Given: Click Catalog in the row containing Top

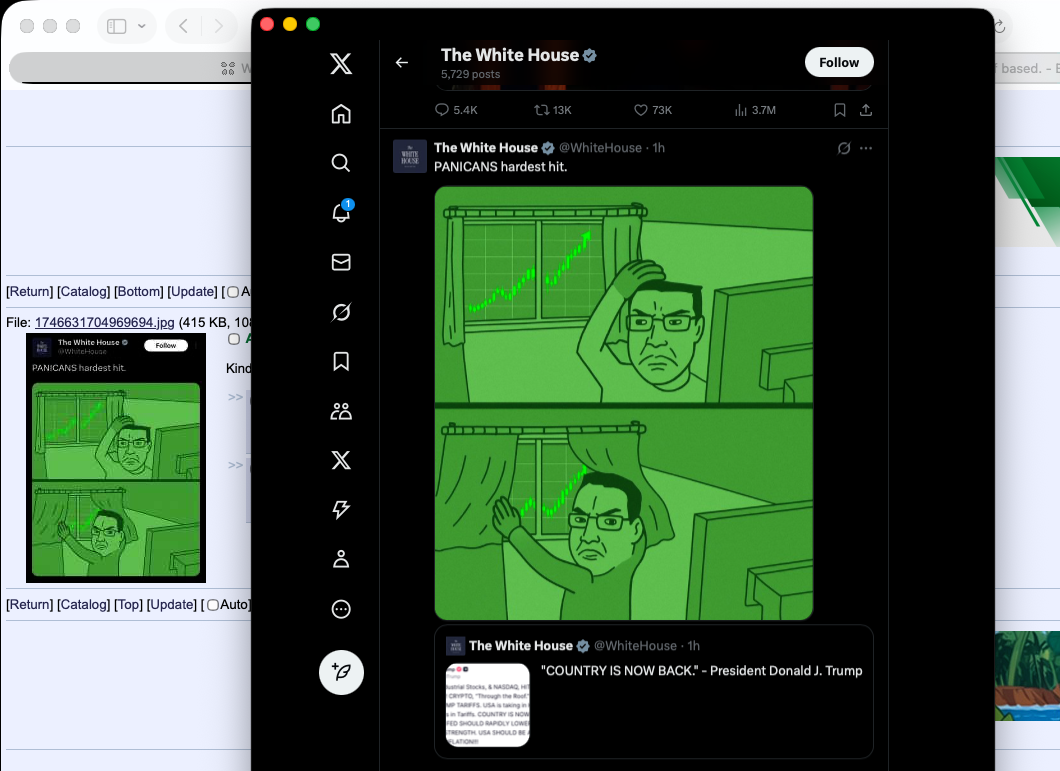Looking at the screenshot, I should pos(83,605).
